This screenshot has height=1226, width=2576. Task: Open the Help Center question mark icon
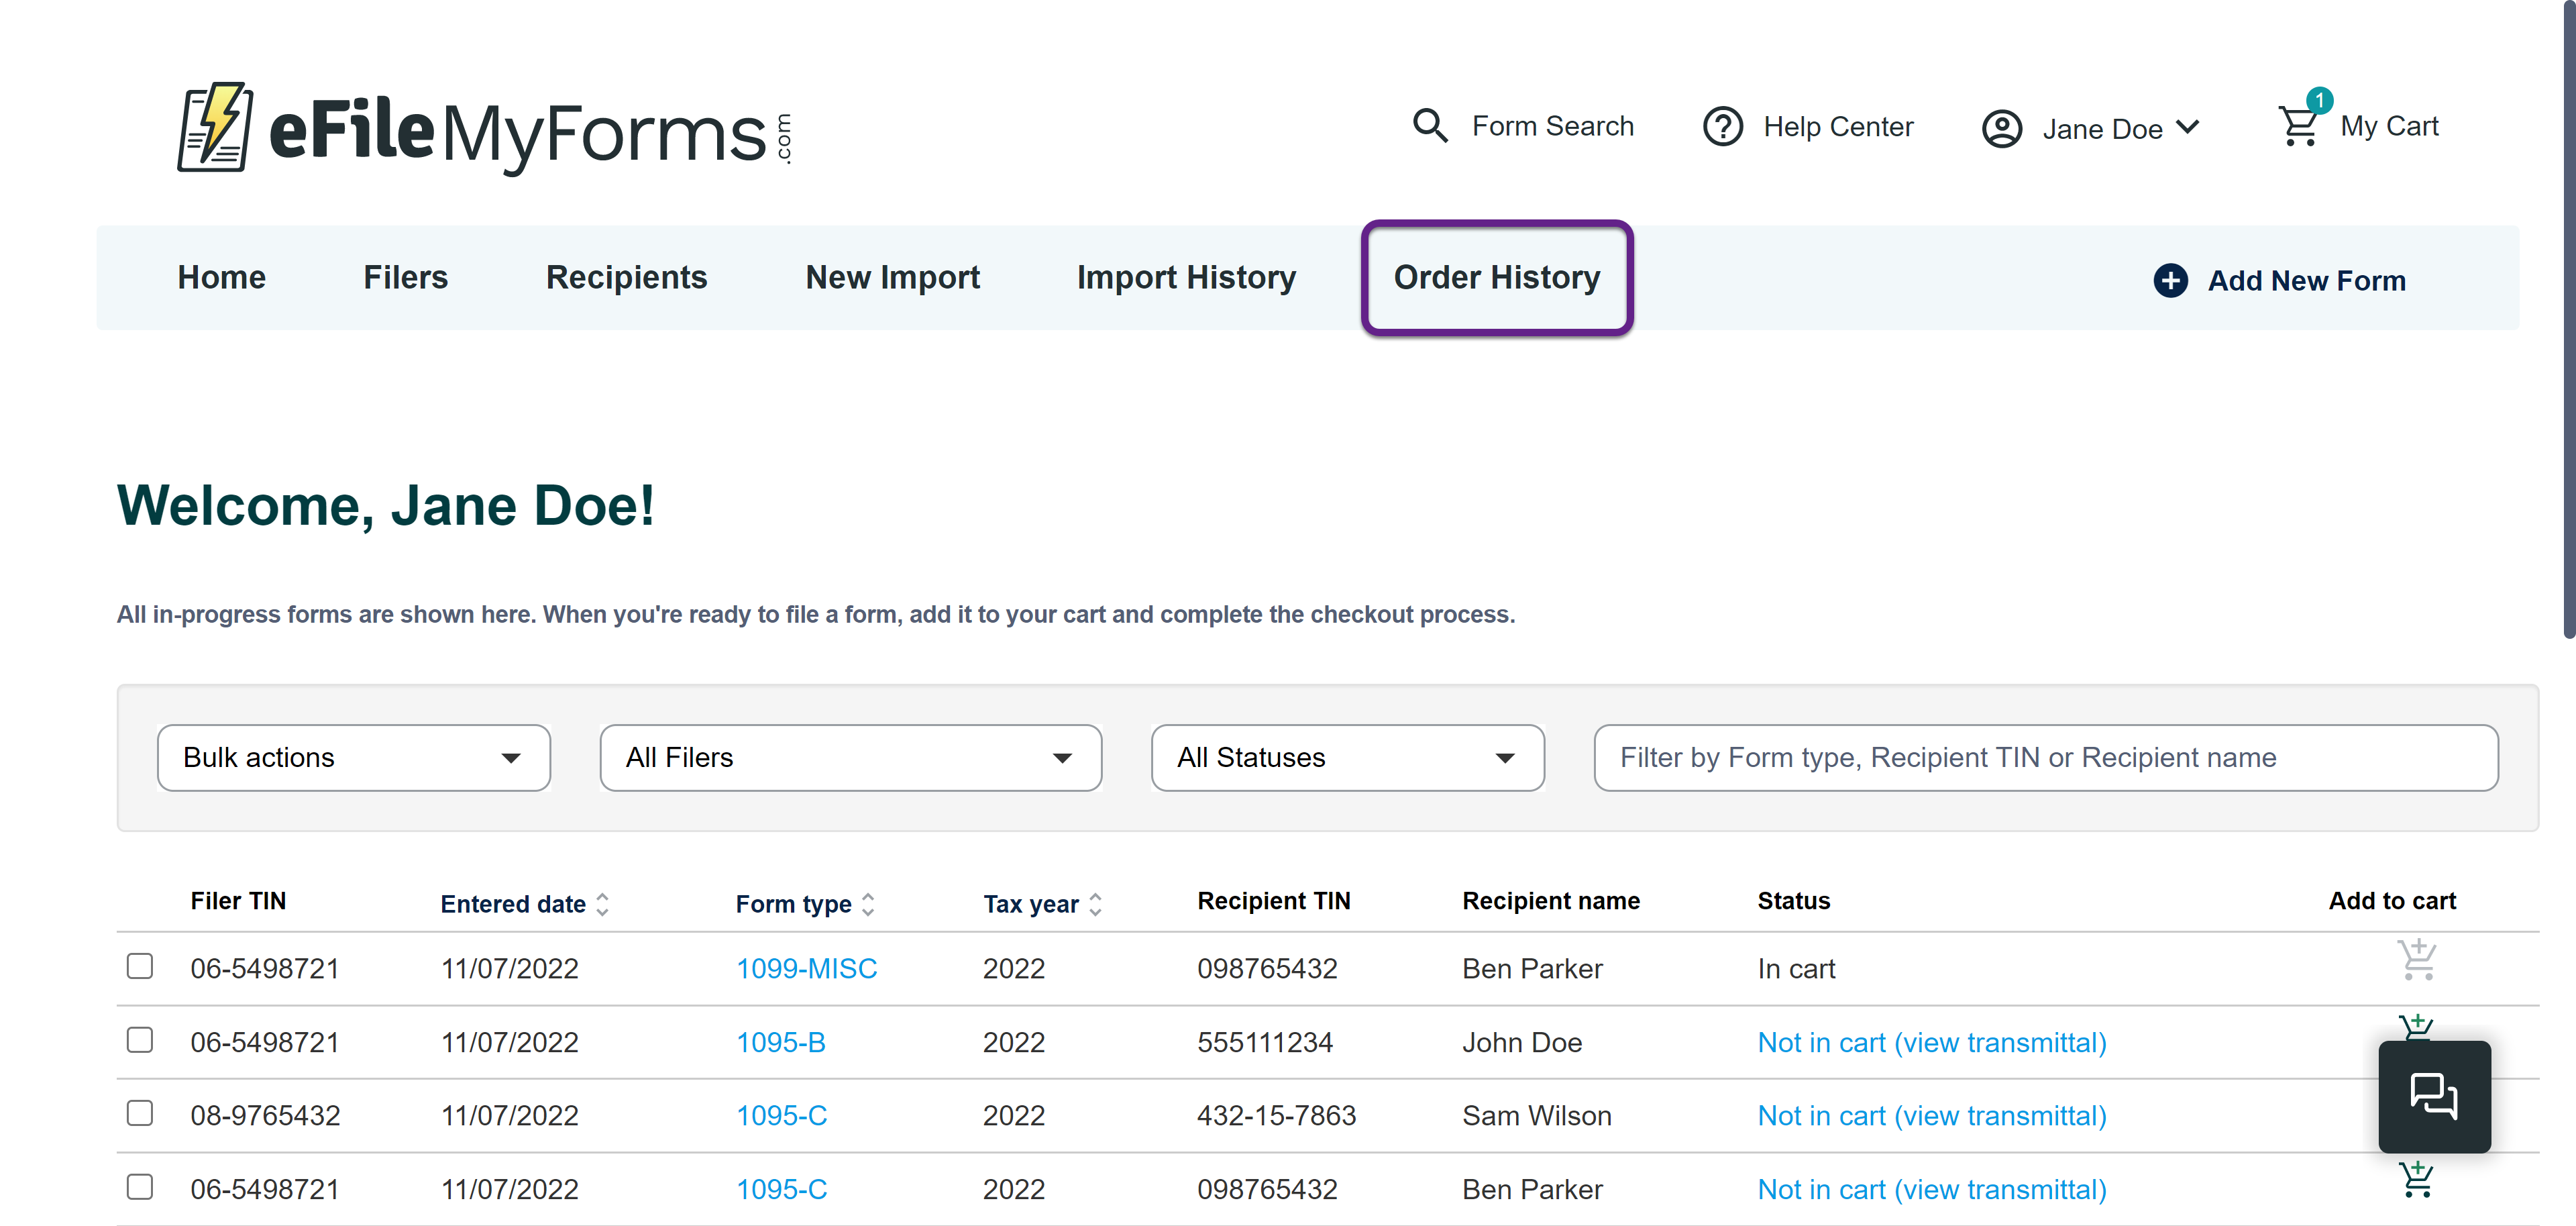pos(1723,126)
